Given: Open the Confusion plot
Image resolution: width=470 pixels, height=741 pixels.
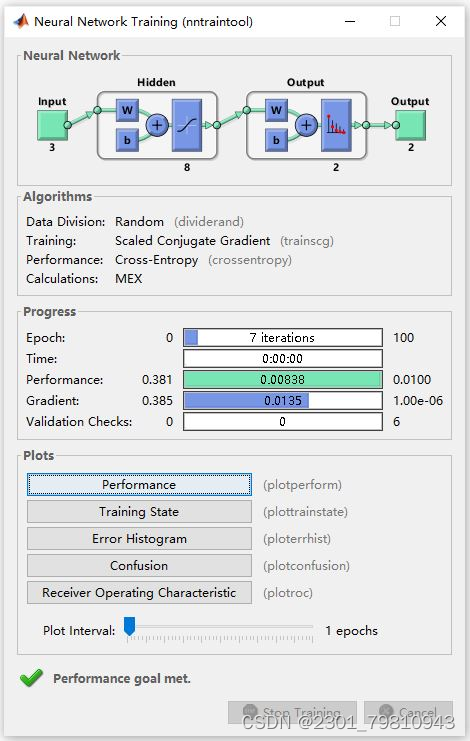Looking at the screenshot, I should [x=139, y=566].
